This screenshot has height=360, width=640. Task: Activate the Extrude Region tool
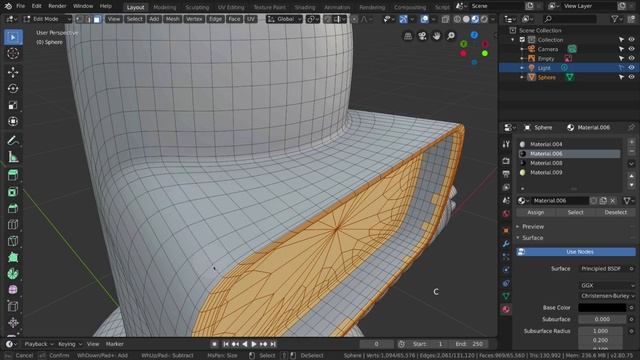13,176
